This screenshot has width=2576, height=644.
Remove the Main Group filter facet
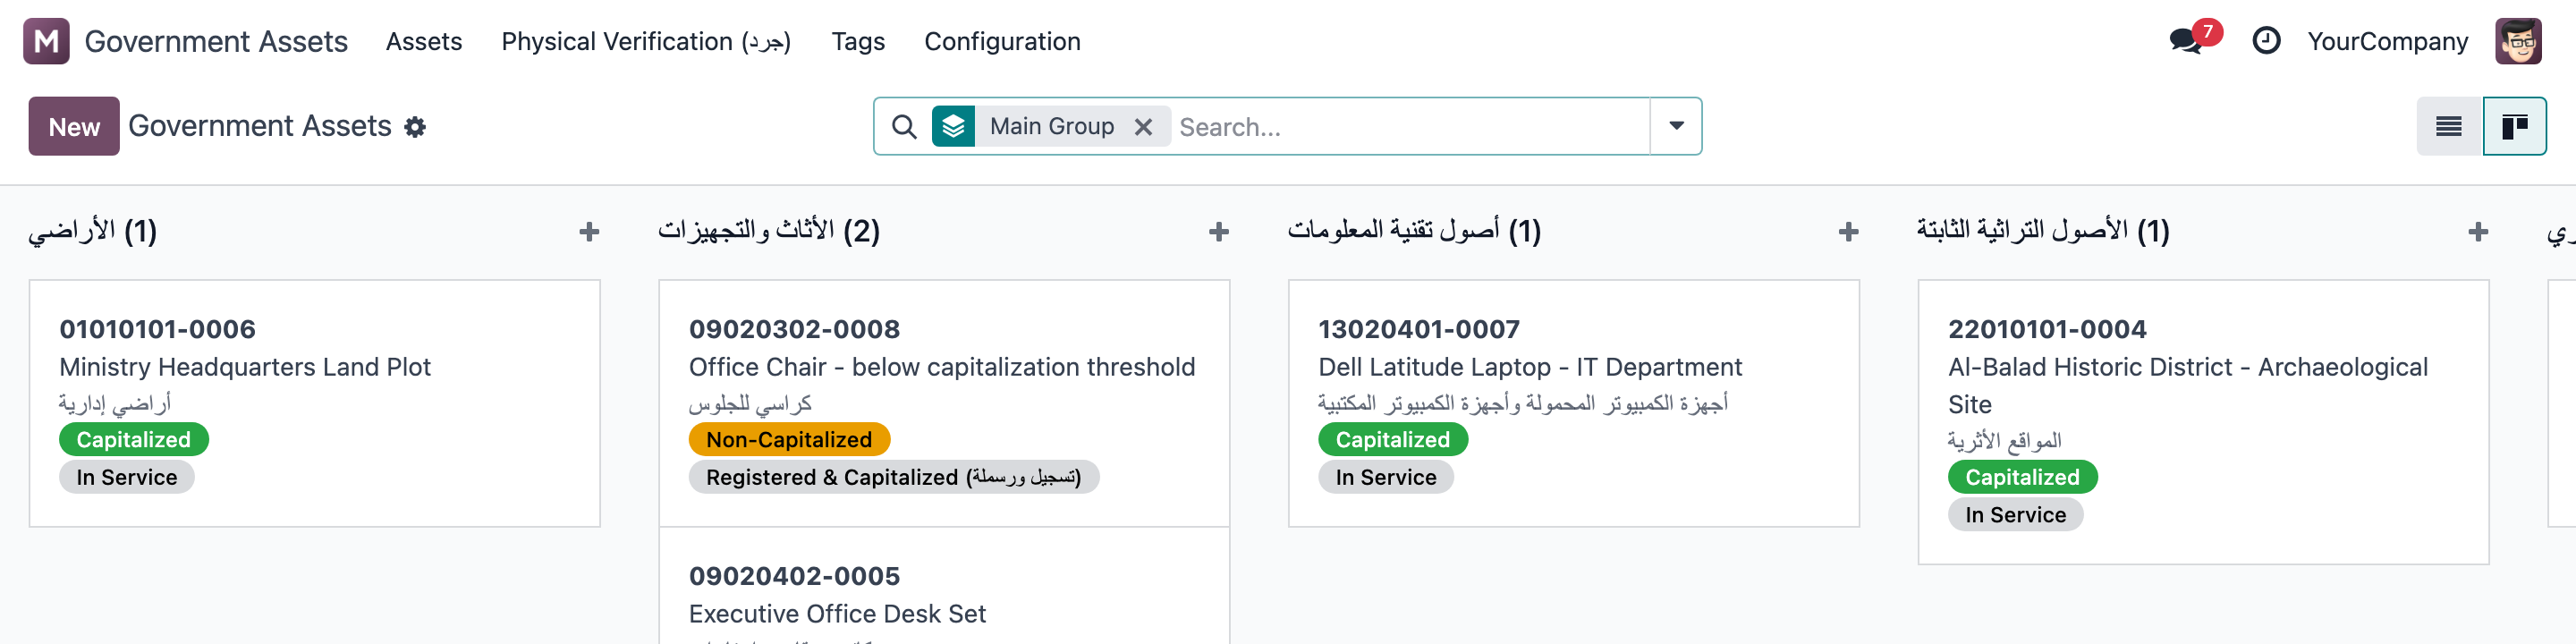point(1143,127)
